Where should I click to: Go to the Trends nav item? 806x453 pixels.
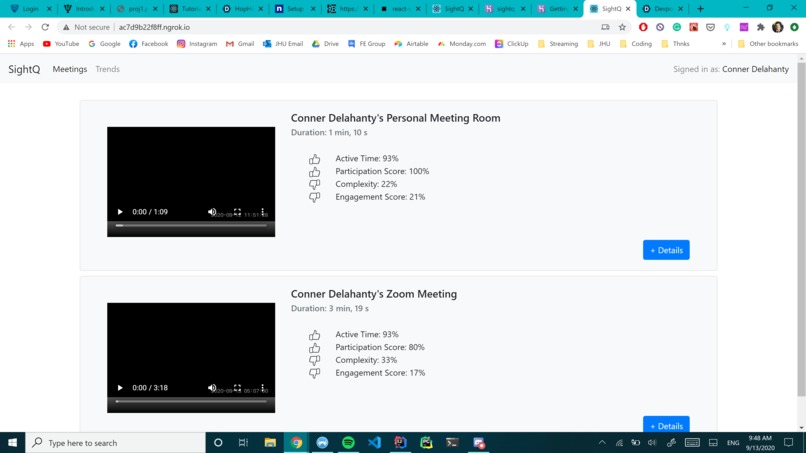click(107, 69)
